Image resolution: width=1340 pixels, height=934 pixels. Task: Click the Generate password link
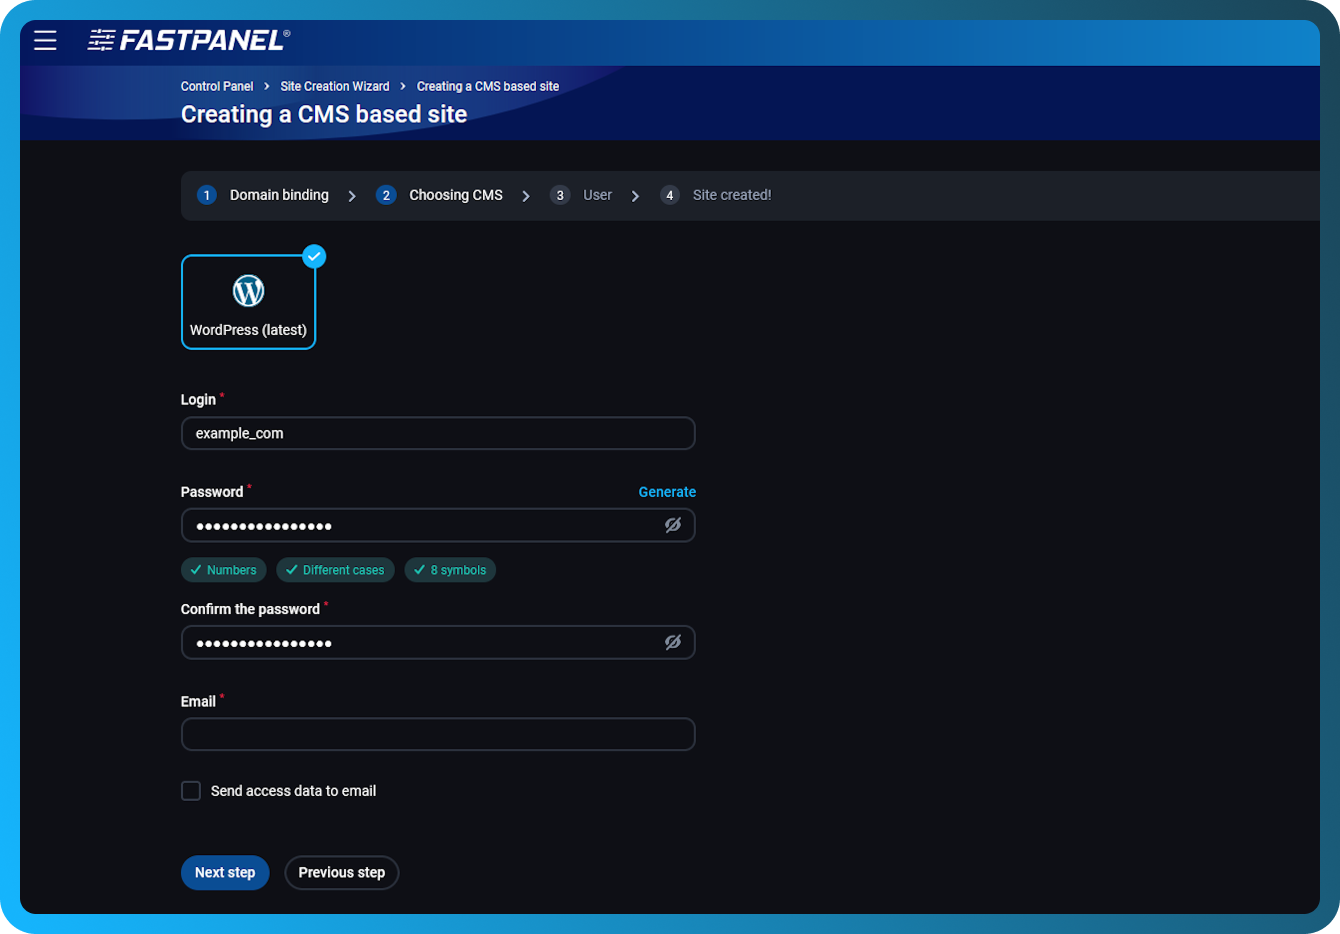667,492
